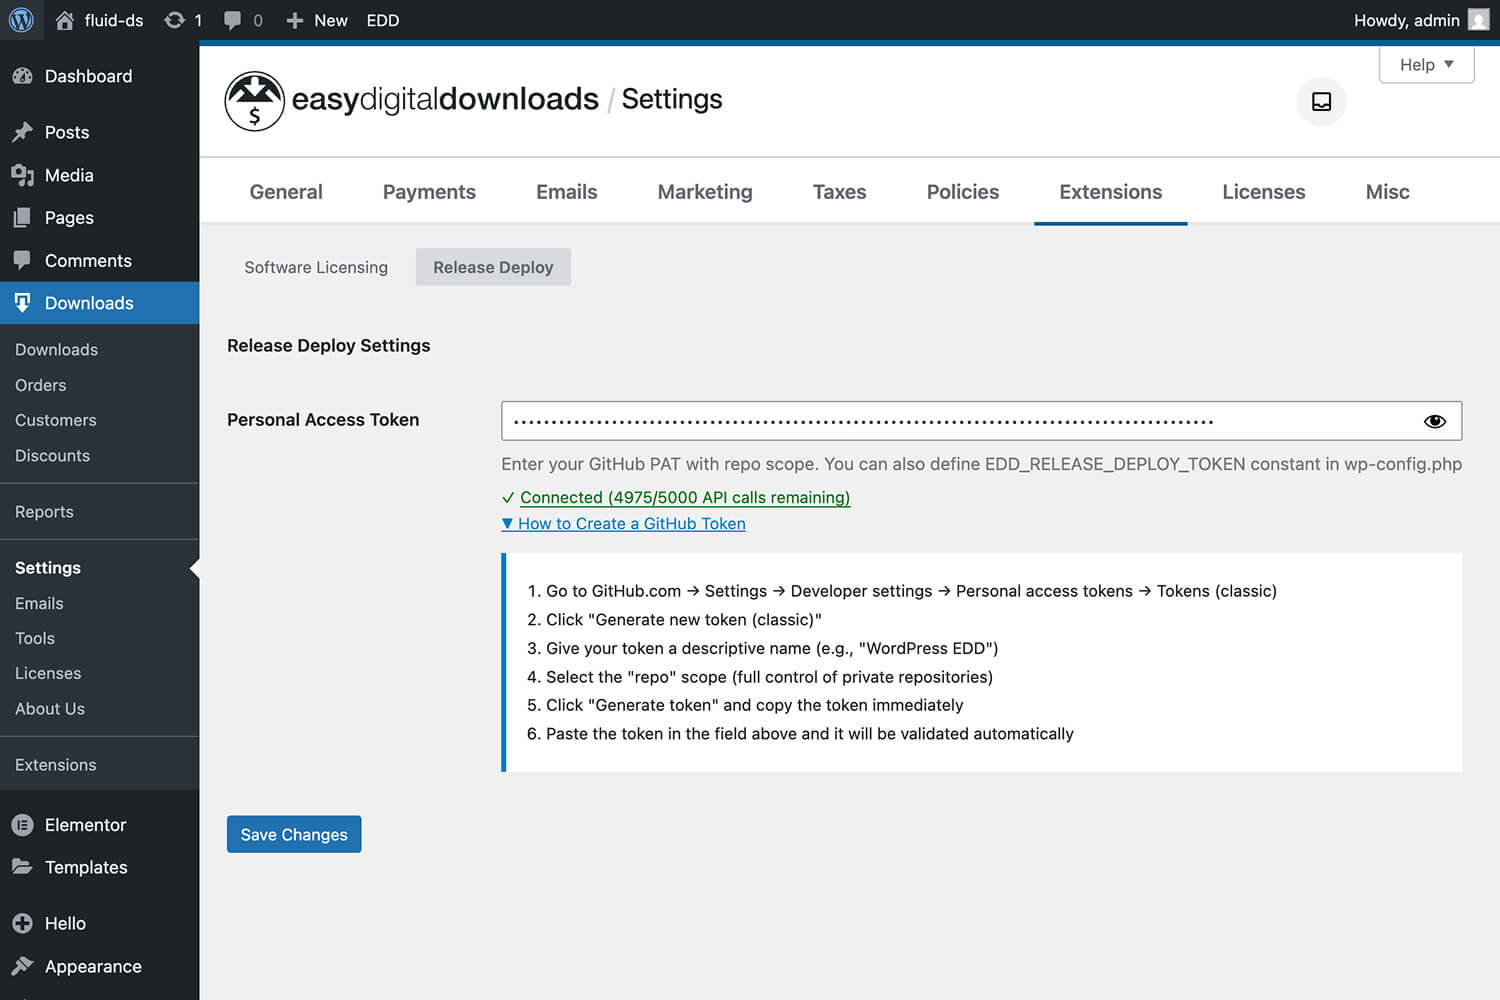Save Changes for Release Deploy settings
Screen dimensions: 1500x1000
[x=293, y=834]
